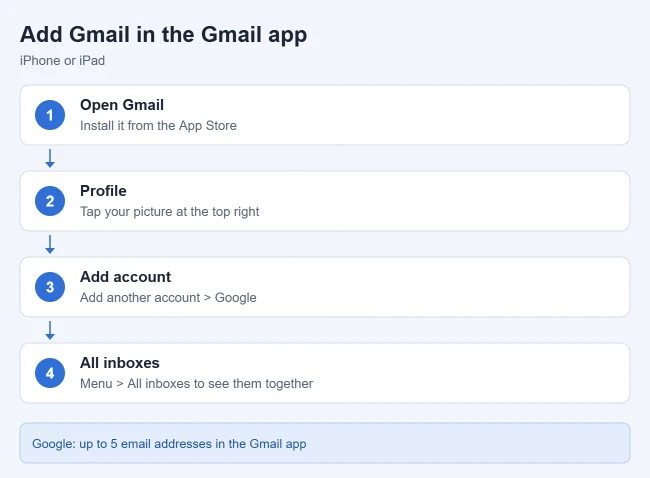650x478 pixels.
Task: Click "Add another account > Google" text
Action: coord(168,297)
